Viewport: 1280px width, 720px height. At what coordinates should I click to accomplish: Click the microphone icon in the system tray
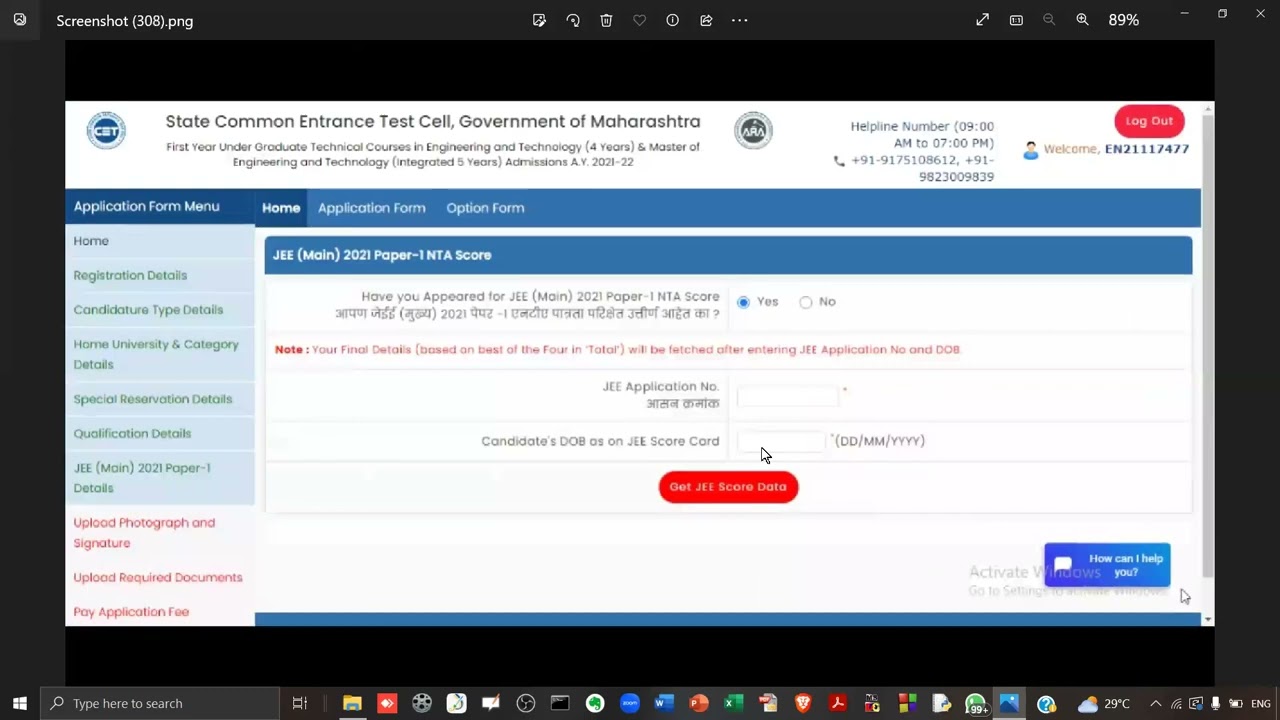[1215, 703]
